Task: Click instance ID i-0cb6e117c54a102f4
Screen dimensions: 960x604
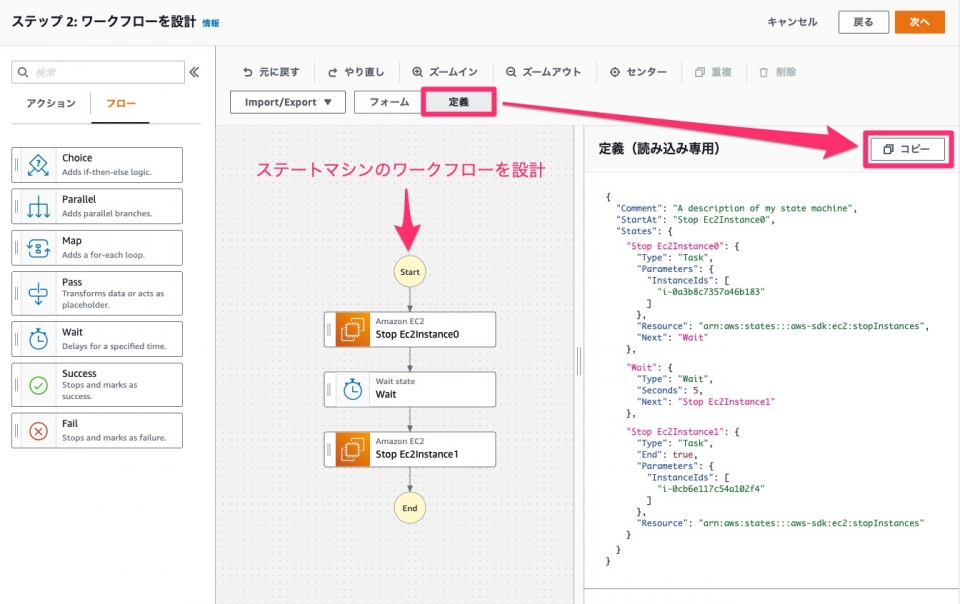Action: [x=711, y=489]
